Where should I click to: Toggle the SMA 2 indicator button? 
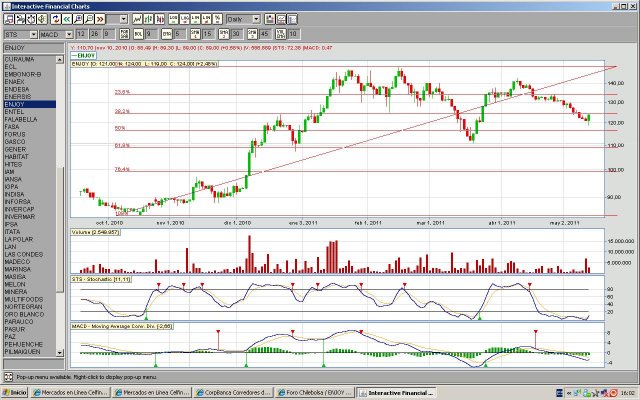223,34
